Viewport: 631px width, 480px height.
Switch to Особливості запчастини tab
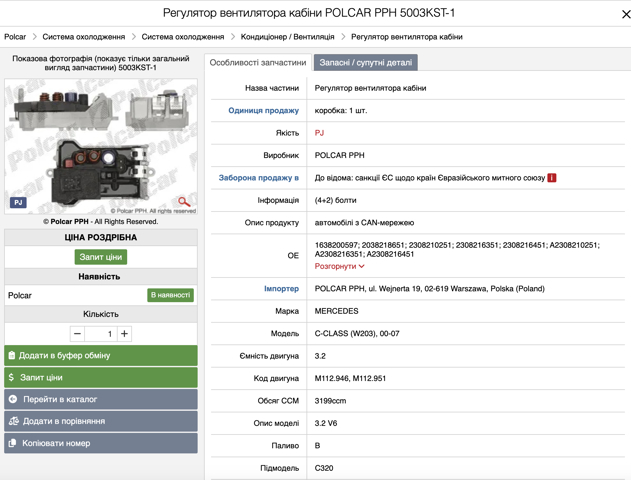258,63
